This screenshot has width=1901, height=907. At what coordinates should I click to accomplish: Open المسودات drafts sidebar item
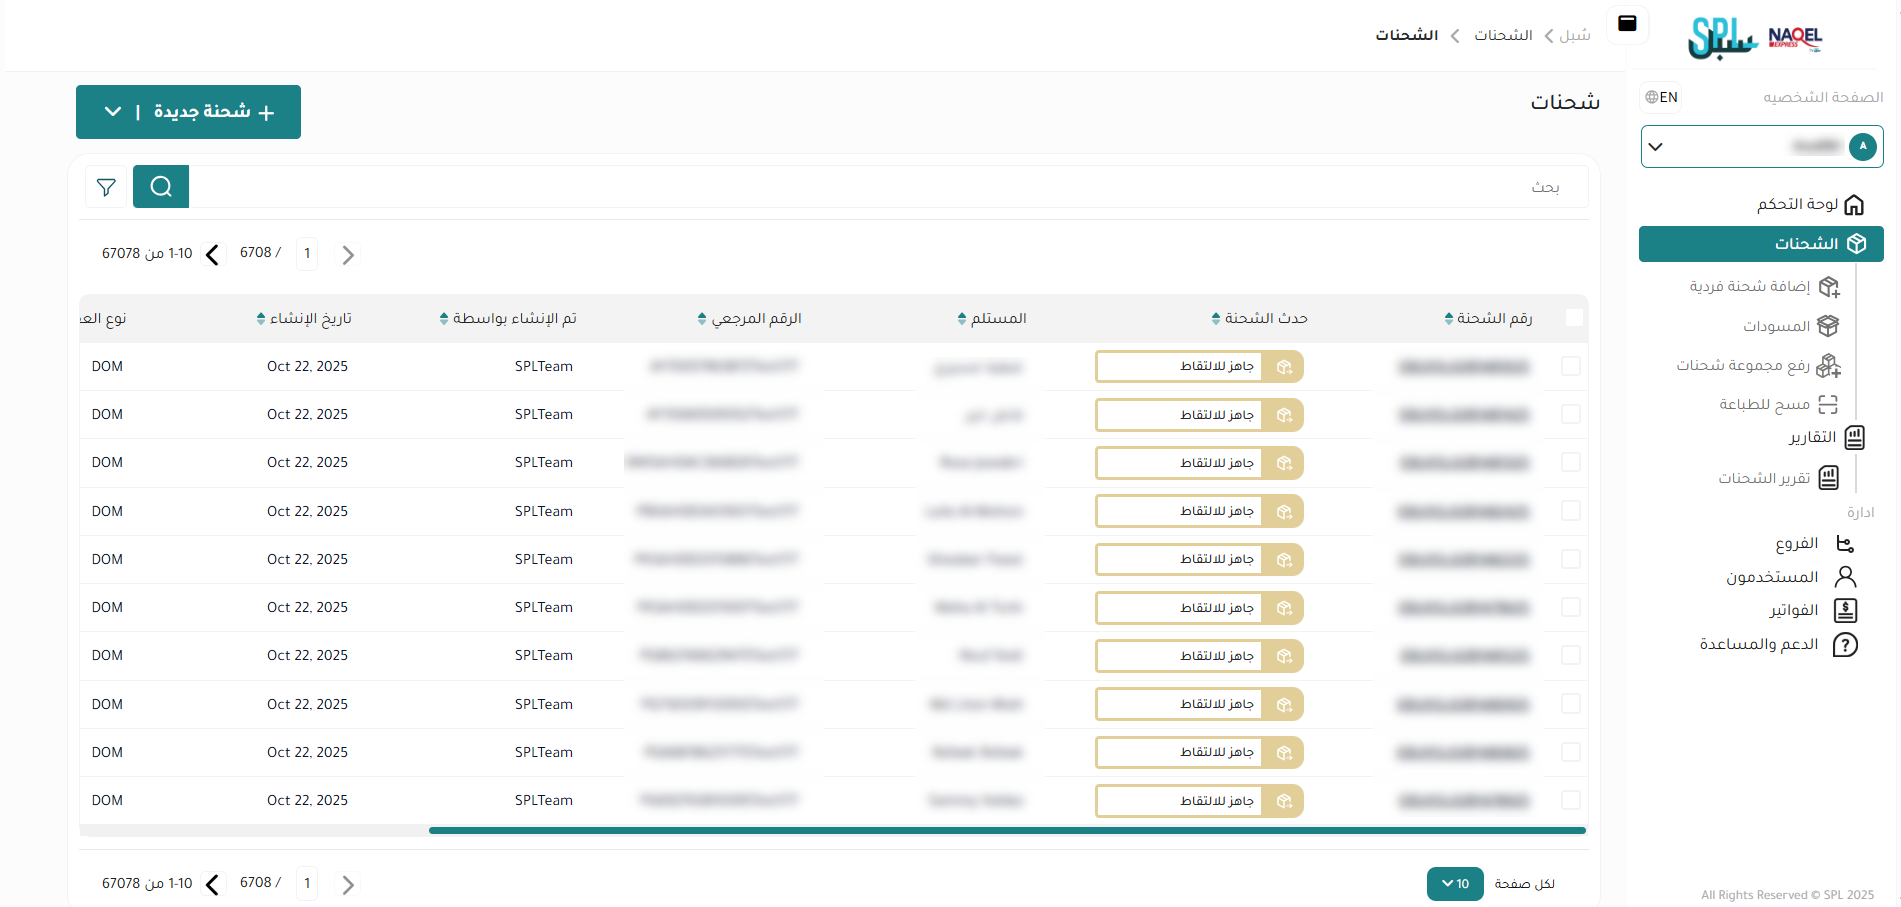1790,326
